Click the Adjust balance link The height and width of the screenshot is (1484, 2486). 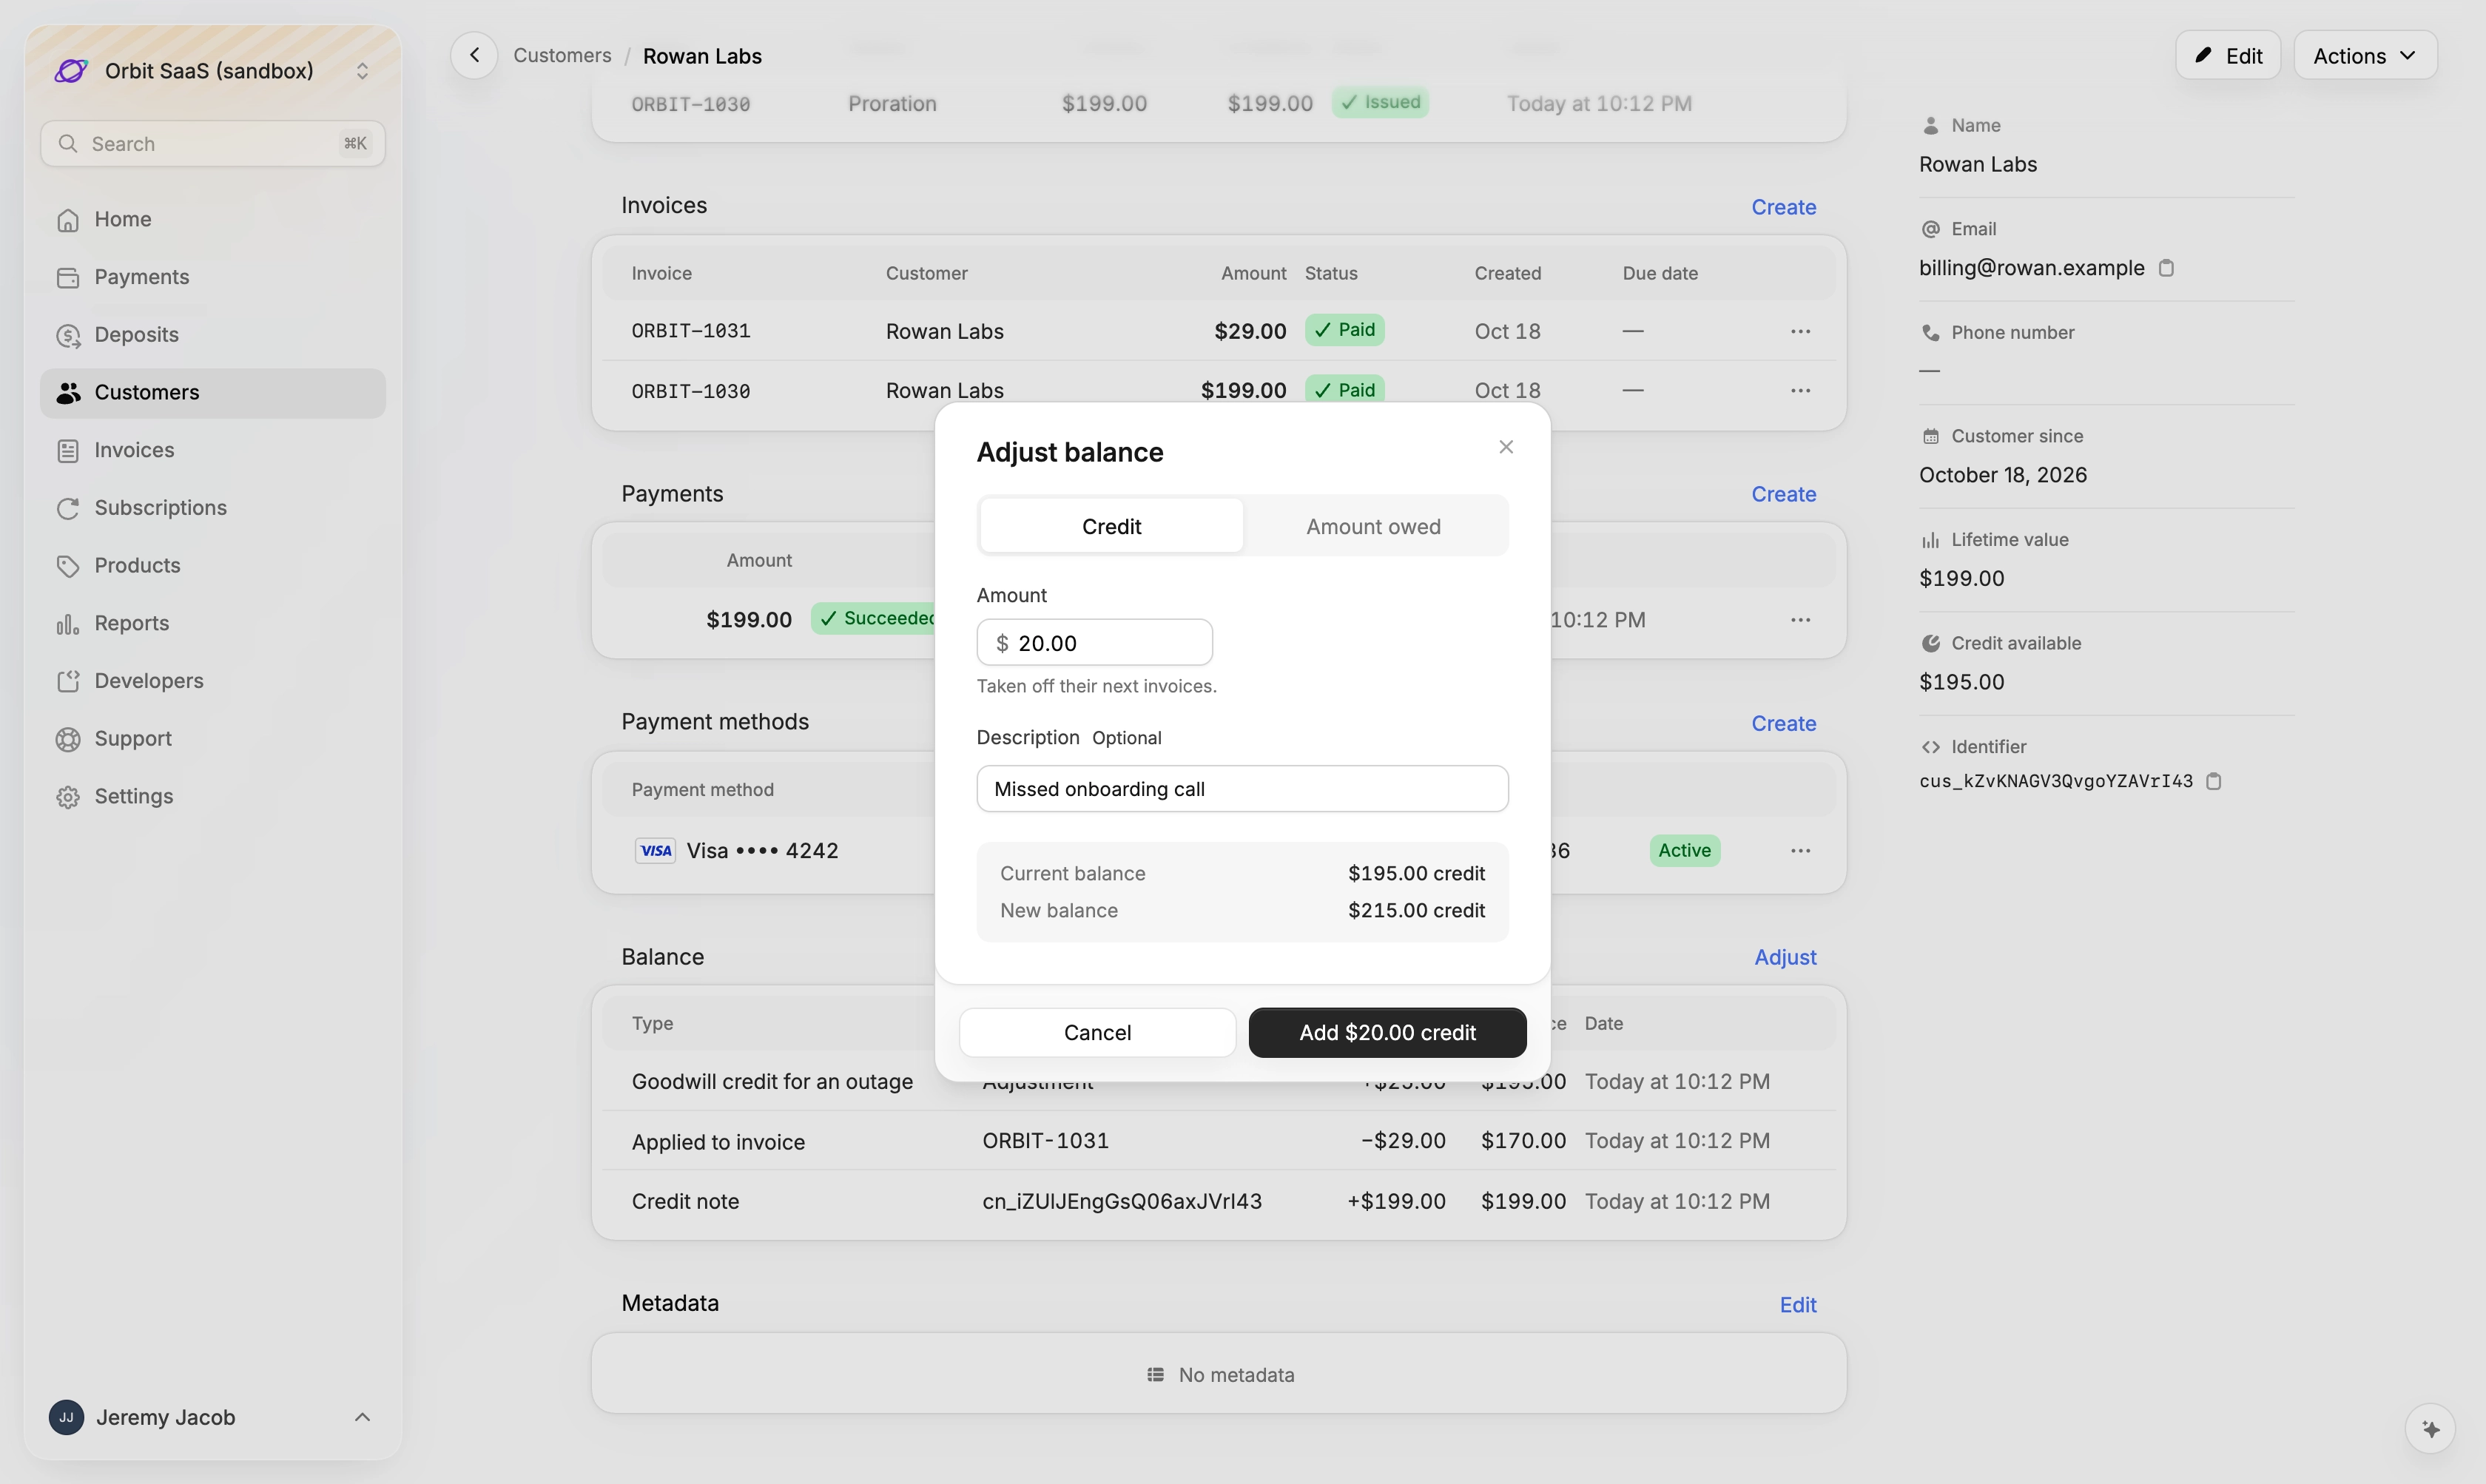(1785, 957)
